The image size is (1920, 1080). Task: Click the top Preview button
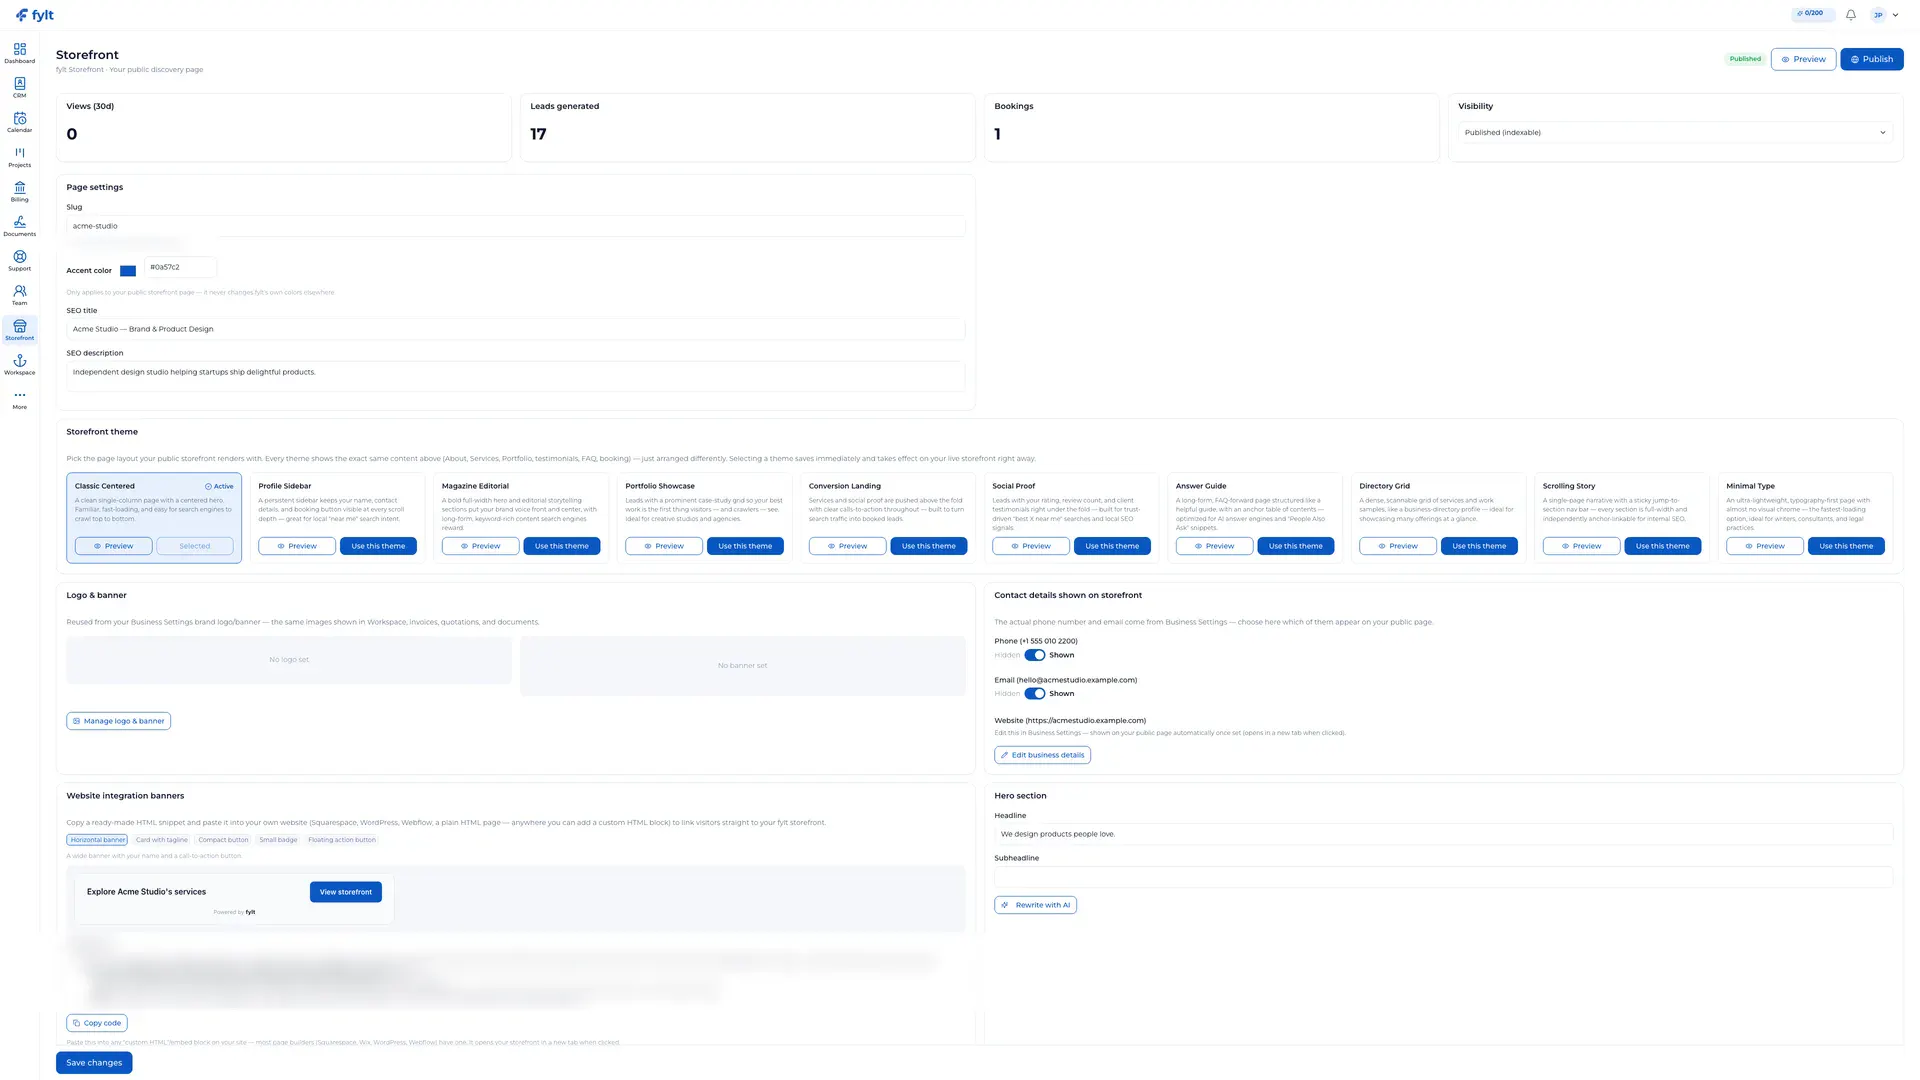click(x=1803, y=59)
